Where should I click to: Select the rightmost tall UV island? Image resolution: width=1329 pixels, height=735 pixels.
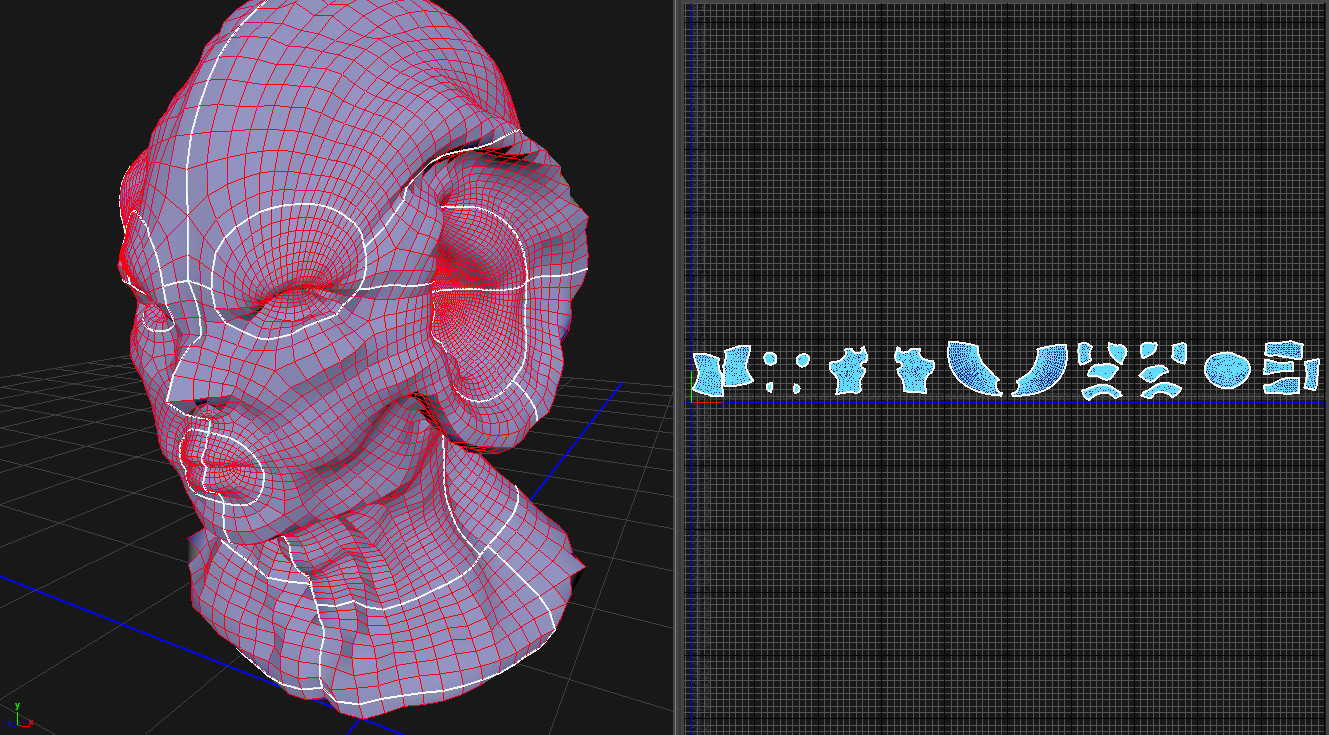[x=1310, y=375]
